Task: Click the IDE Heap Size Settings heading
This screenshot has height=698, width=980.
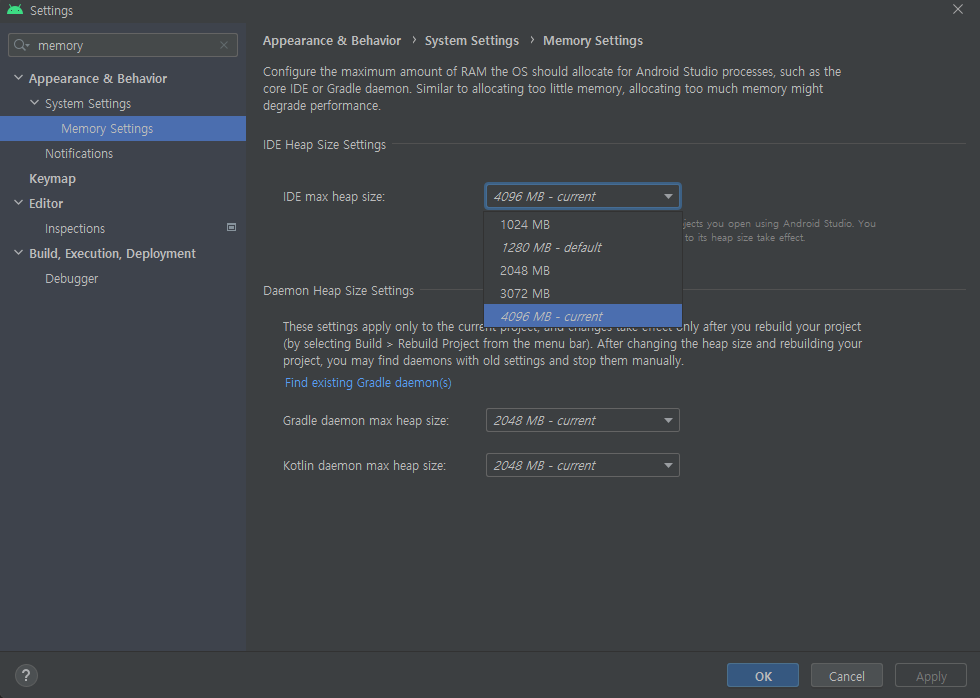Action: click(324, 145)
